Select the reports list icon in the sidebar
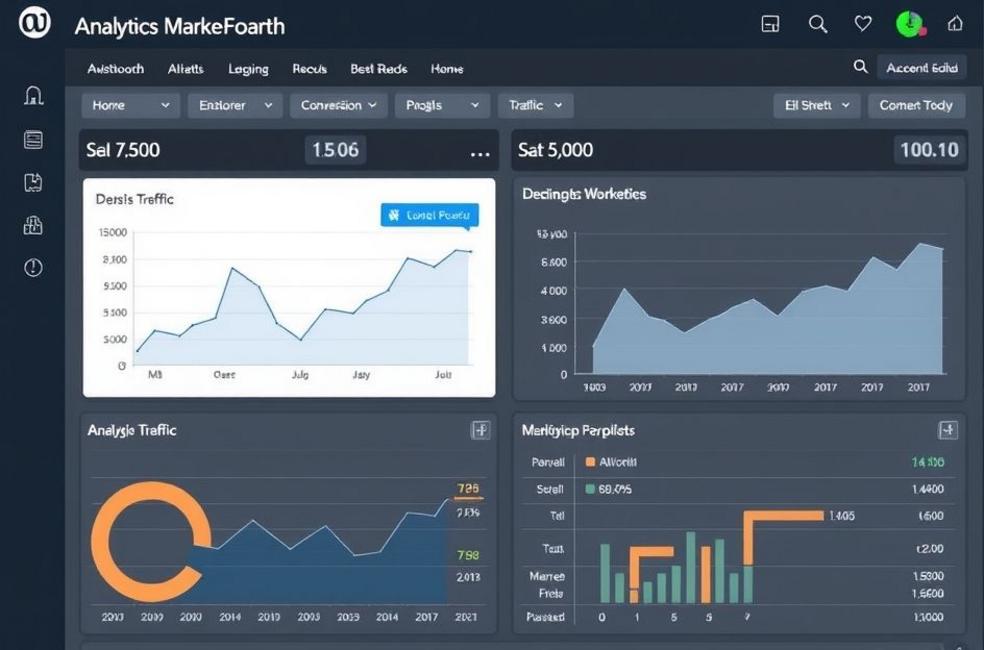This screenshot has width=984, height=650. coord(33,139)
